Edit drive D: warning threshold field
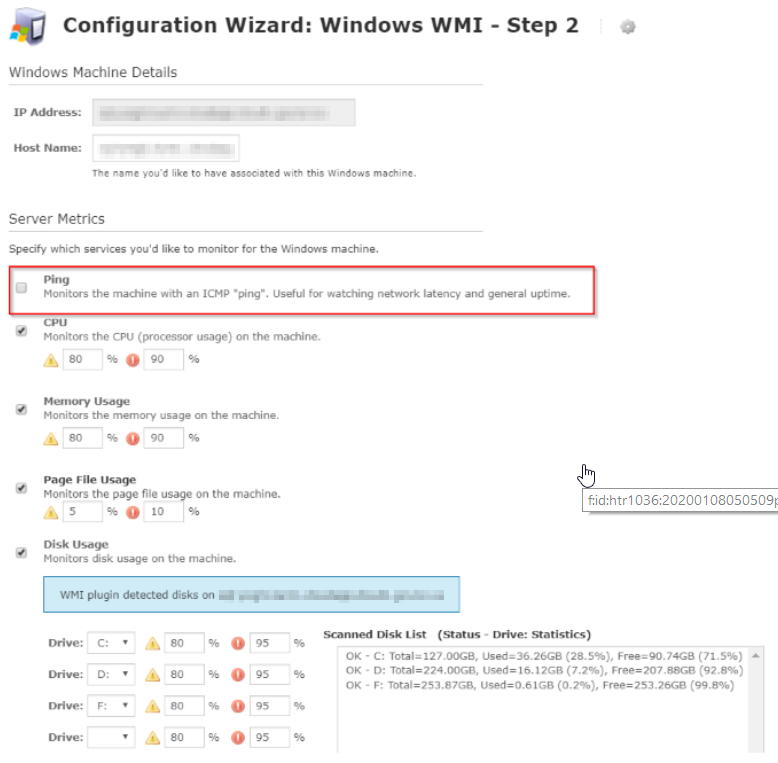Image resolution: width=778 pixels, height=763 pixels. (x=184, y=674)
